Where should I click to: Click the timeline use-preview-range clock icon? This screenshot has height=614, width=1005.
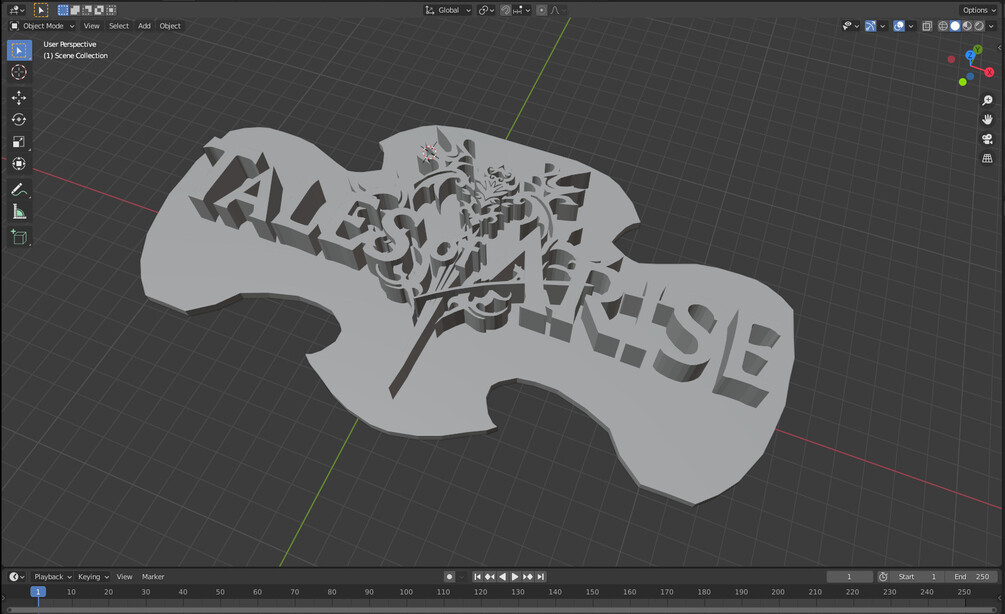pyautogui.click(x=883, y=577)
